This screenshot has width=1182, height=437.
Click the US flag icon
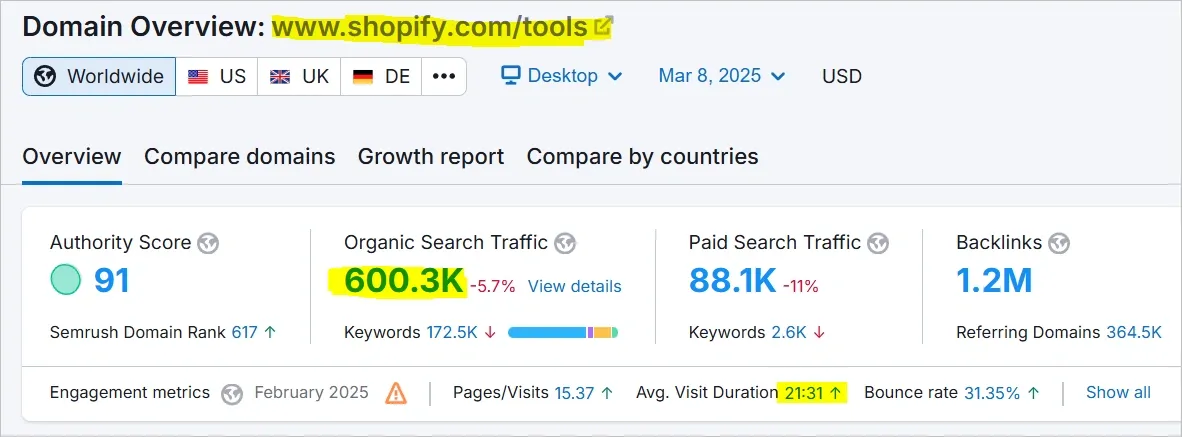click(x=198, y=77)
